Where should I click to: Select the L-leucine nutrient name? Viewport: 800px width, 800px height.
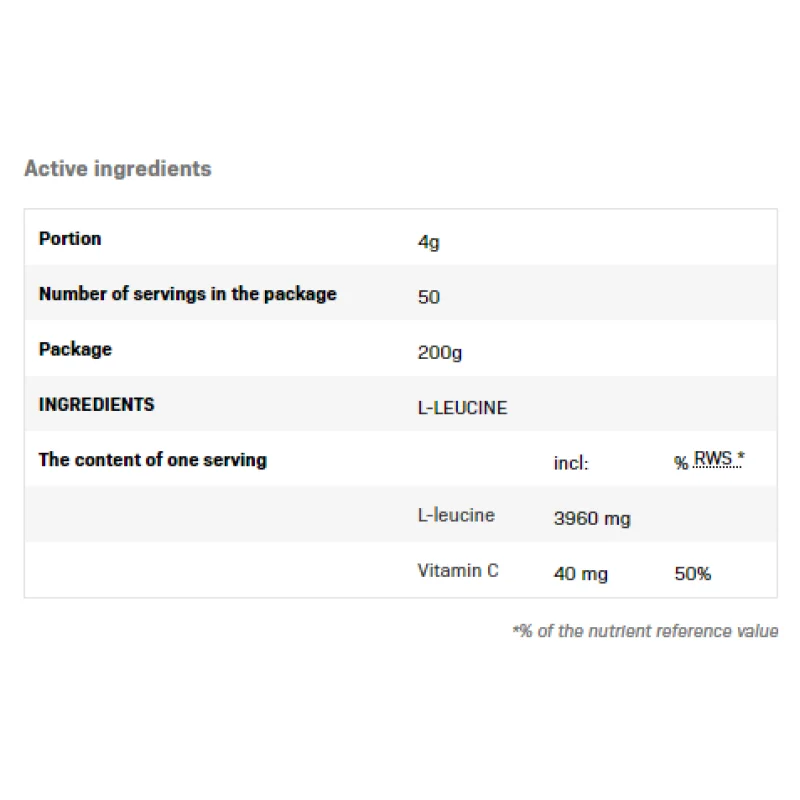click(456, 516)
